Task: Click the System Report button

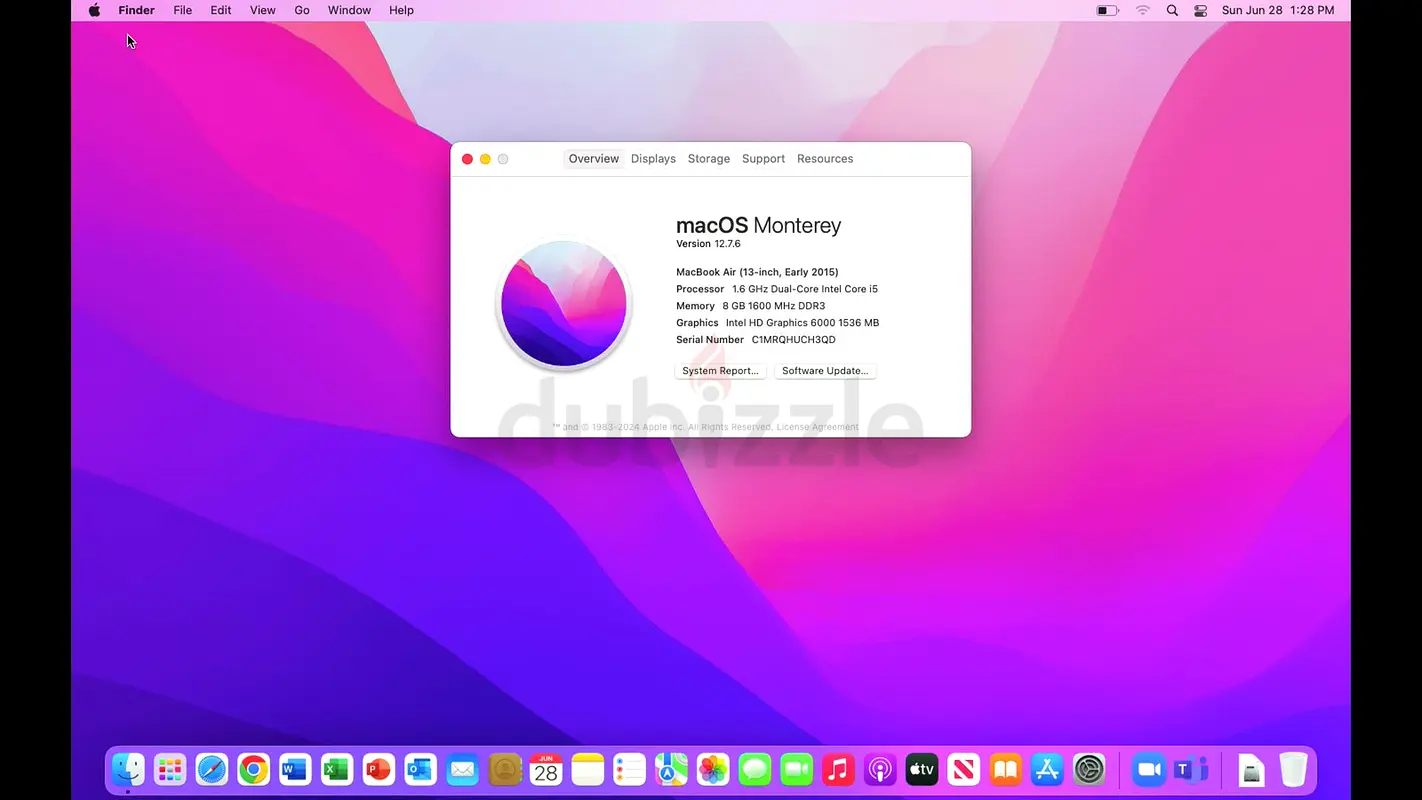Action: (720, 371)
